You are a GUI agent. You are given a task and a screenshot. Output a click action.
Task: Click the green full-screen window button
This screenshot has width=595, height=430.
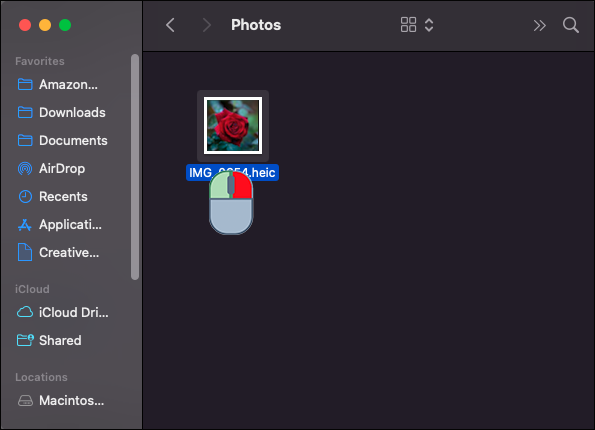click(x=65, y=25)
